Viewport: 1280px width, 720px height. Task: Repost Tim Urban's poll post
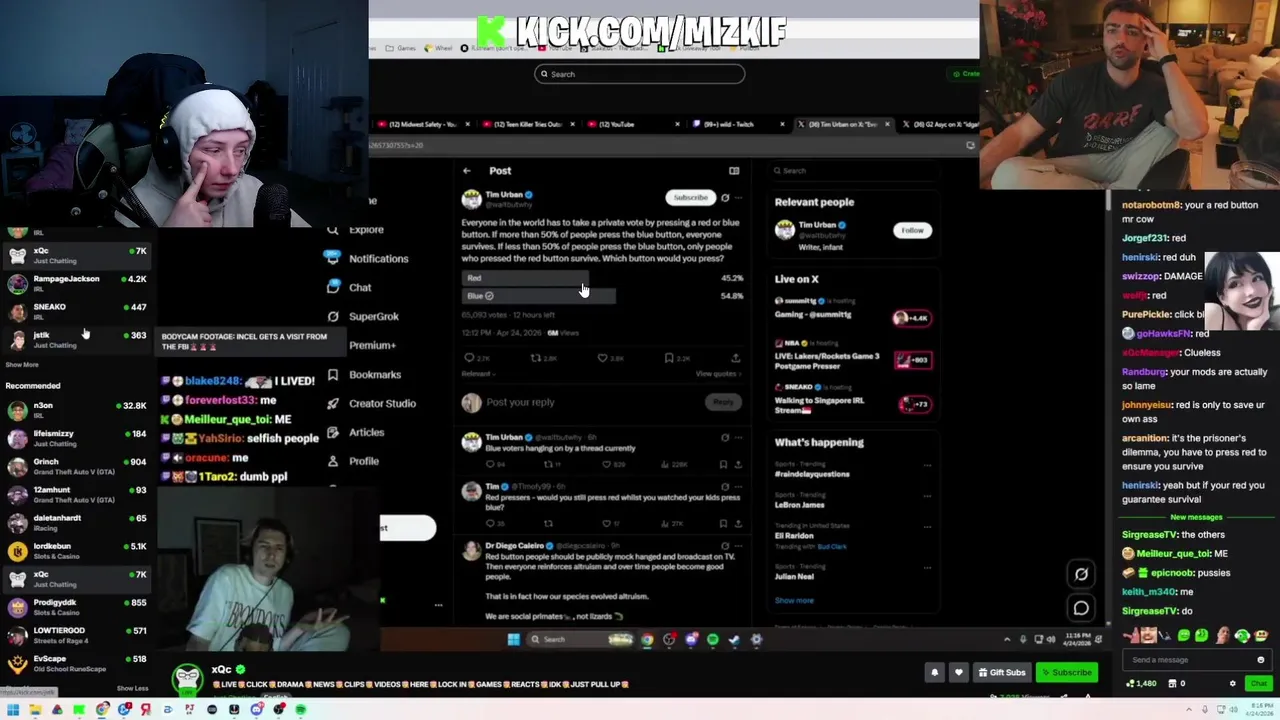536,358
